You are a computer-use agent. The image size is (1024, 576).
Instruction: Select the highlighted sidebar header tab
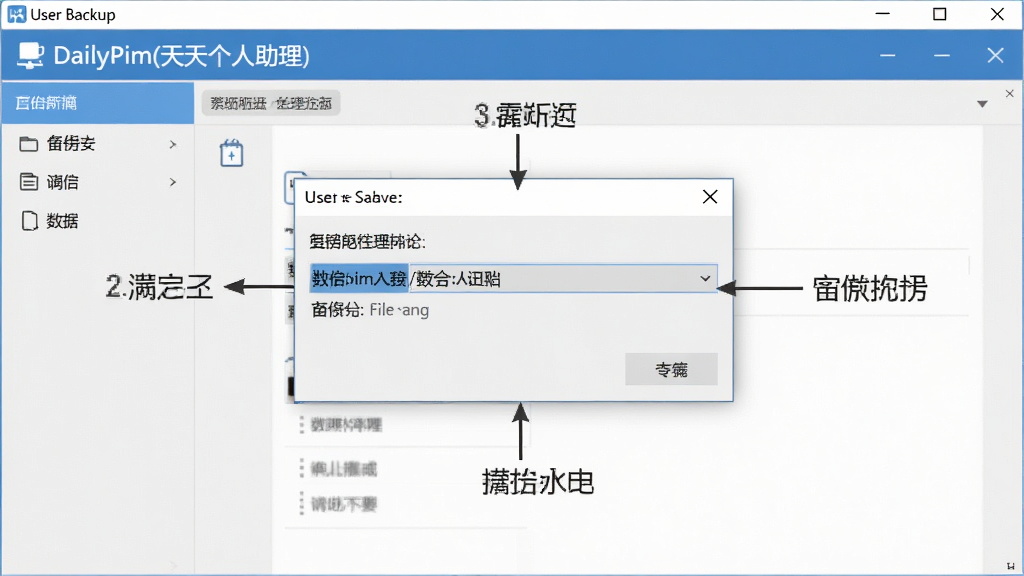click(x=98, y=103)
